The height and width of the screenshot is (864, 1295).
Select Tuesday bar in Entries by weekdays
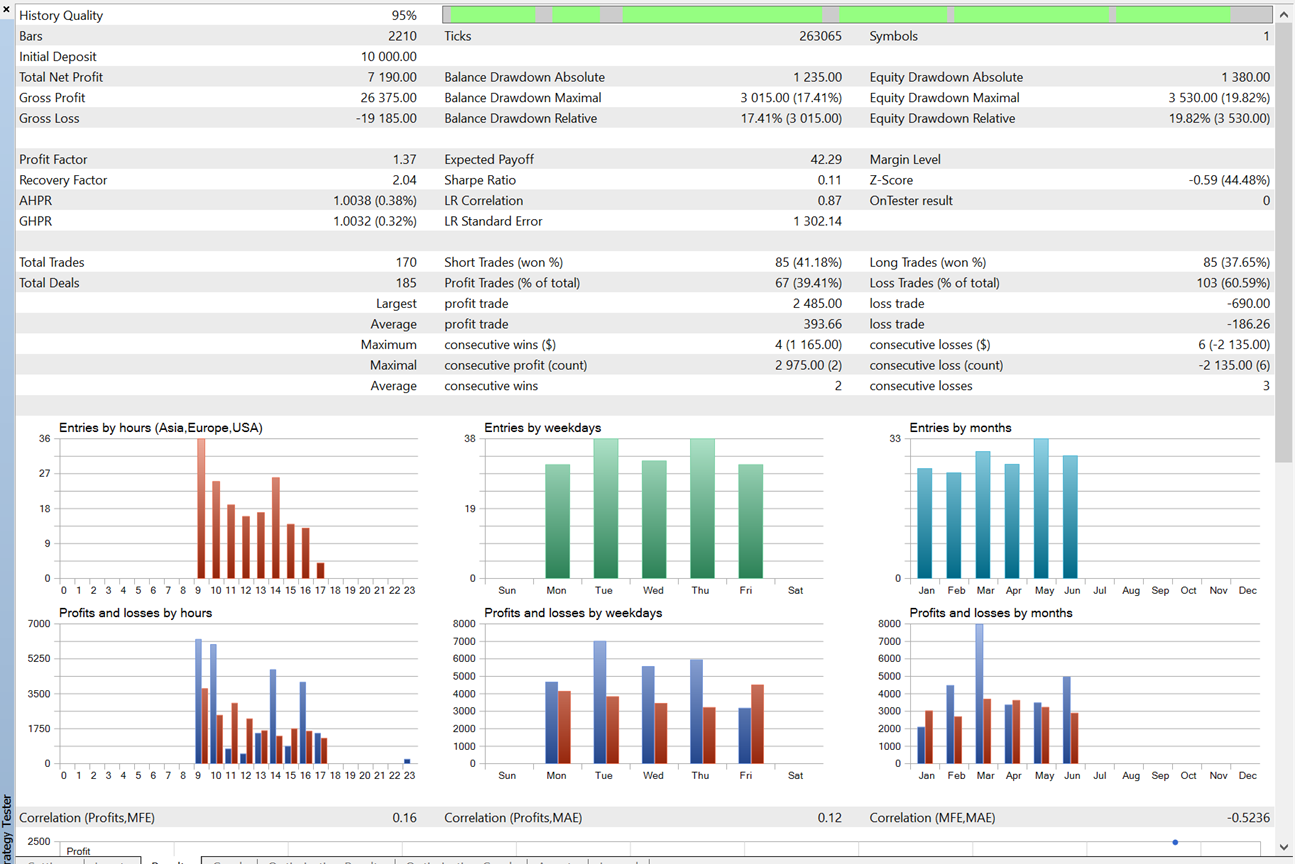(605, 508)
